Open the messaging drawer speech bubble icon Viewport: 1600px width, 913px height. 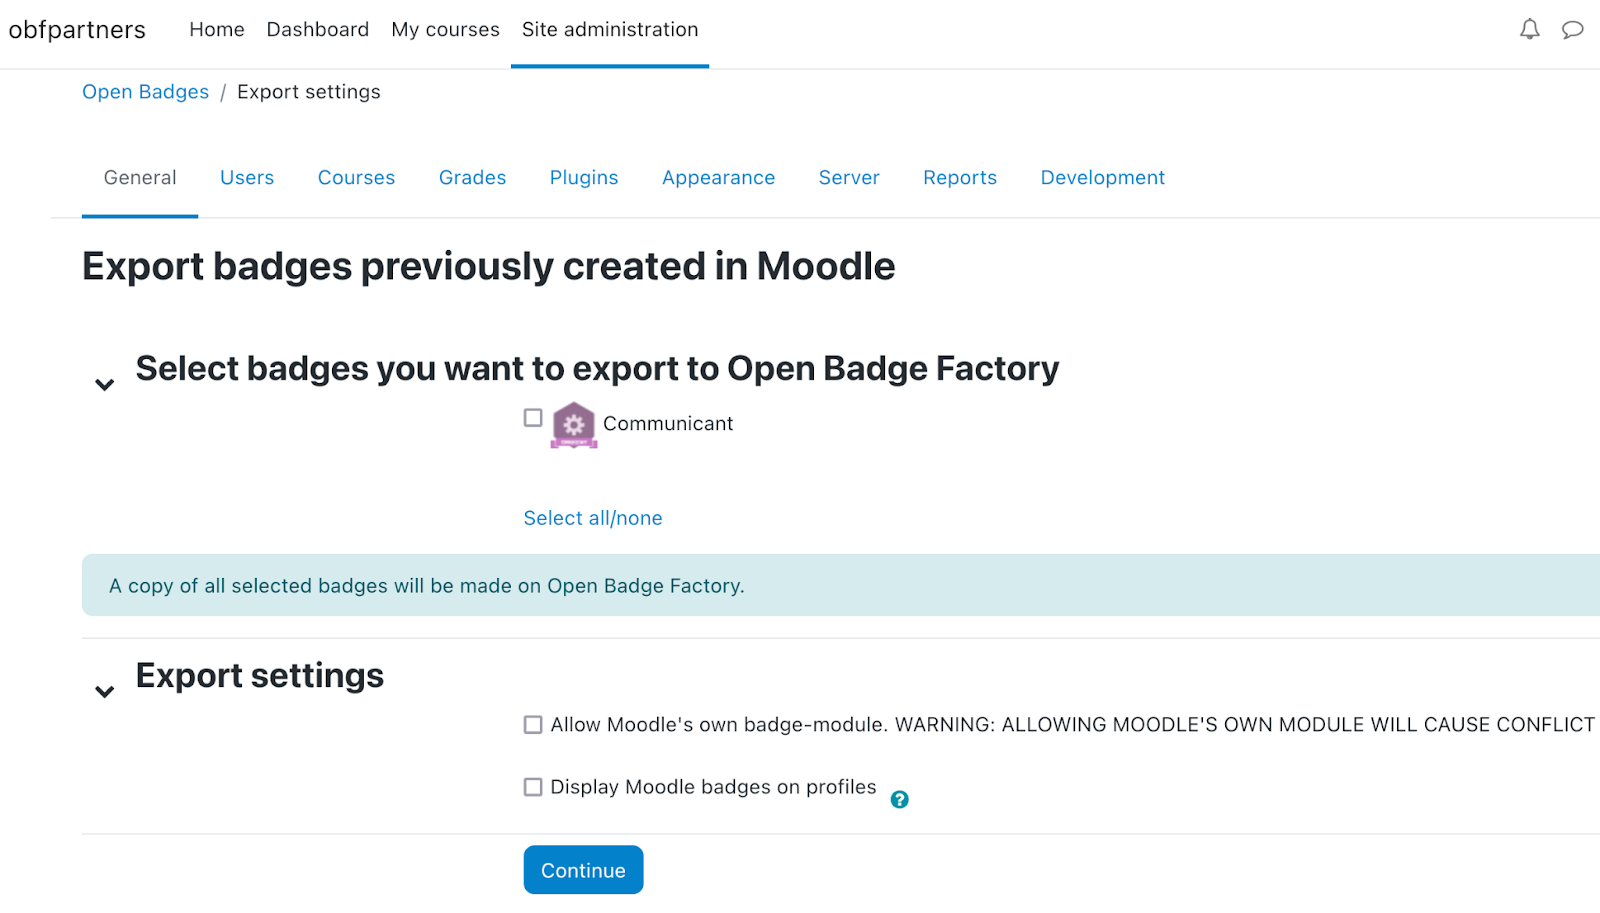tap(1572, 30)
